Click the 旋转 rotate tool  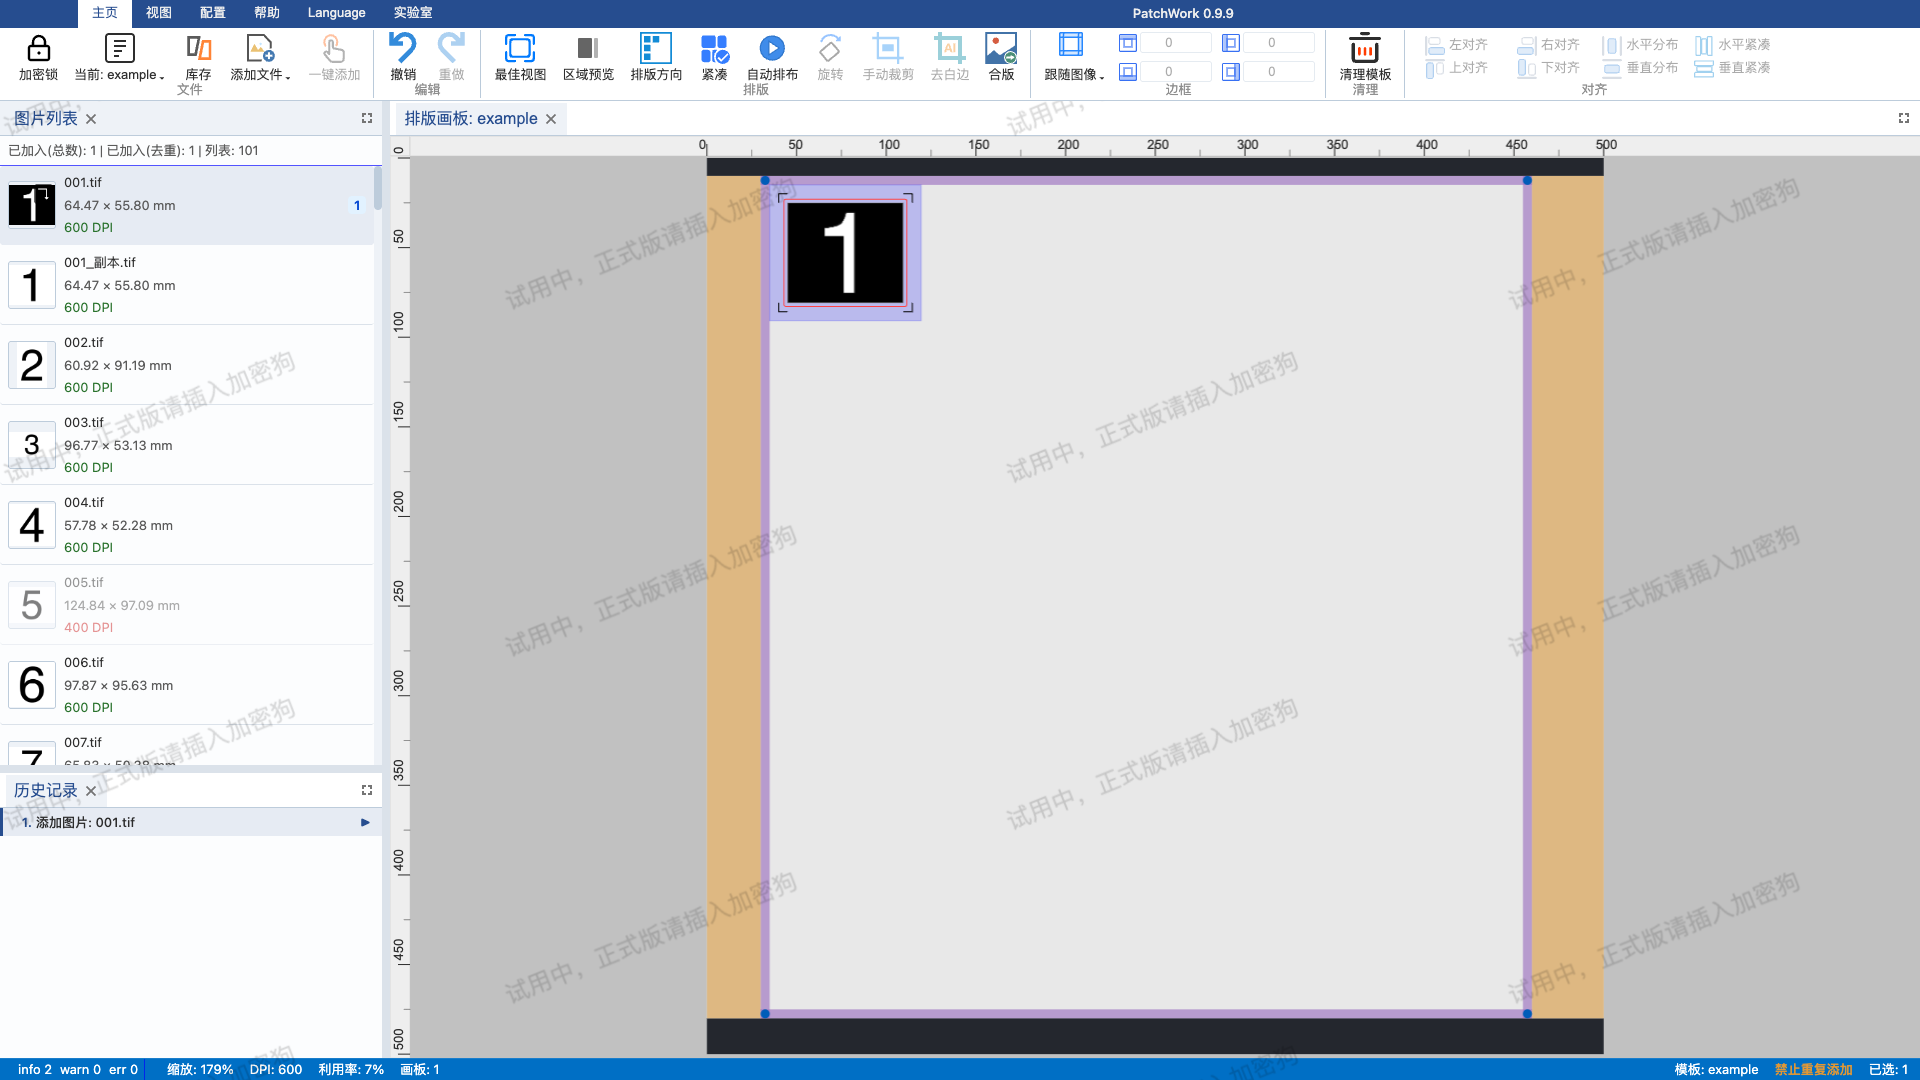830,58
